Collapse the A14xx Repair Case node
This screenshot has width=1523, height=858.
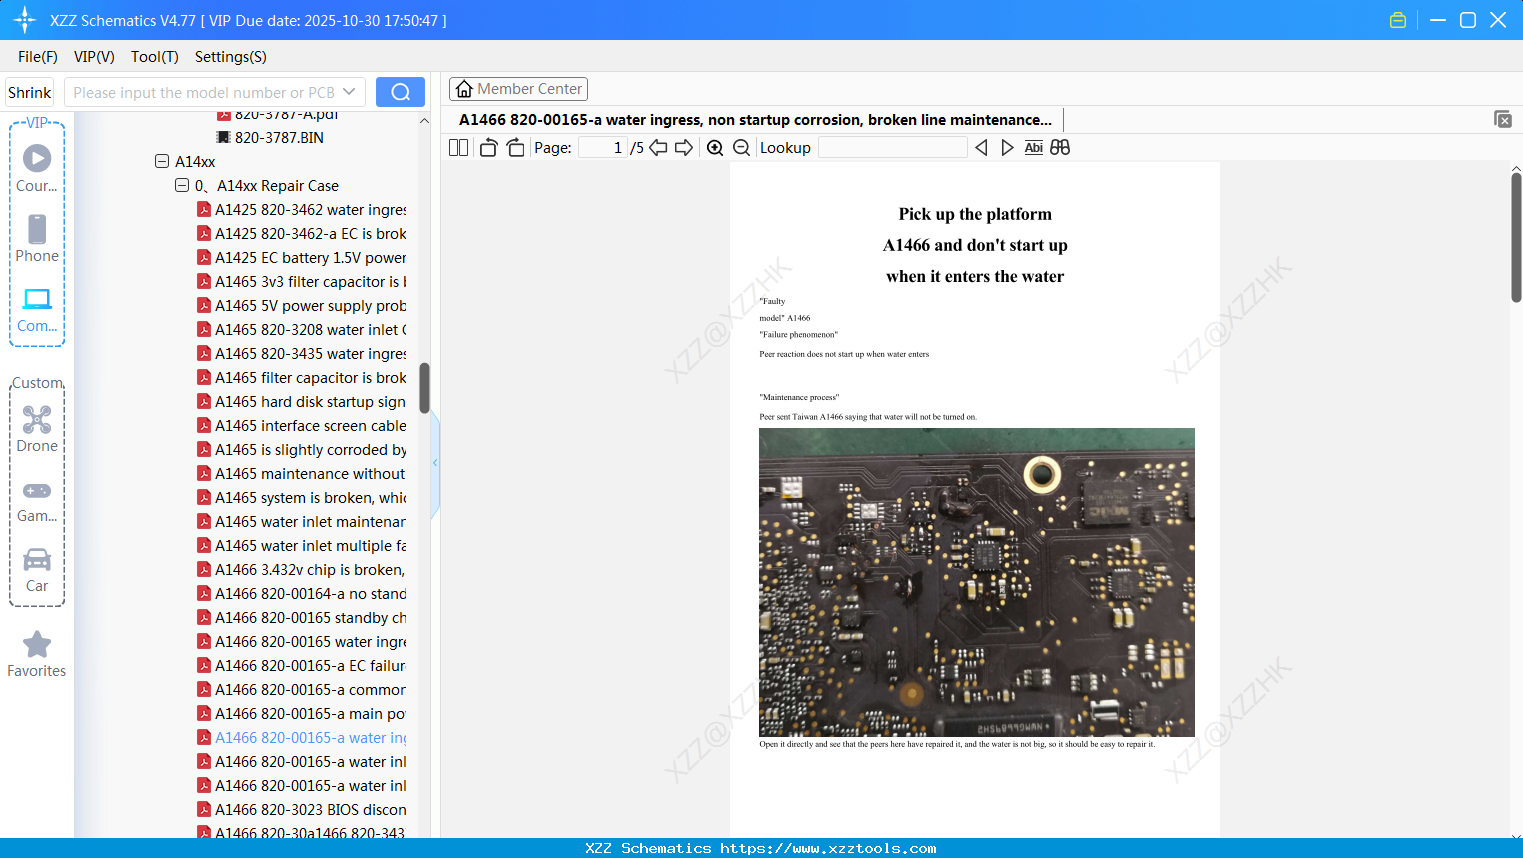(182, 186)
